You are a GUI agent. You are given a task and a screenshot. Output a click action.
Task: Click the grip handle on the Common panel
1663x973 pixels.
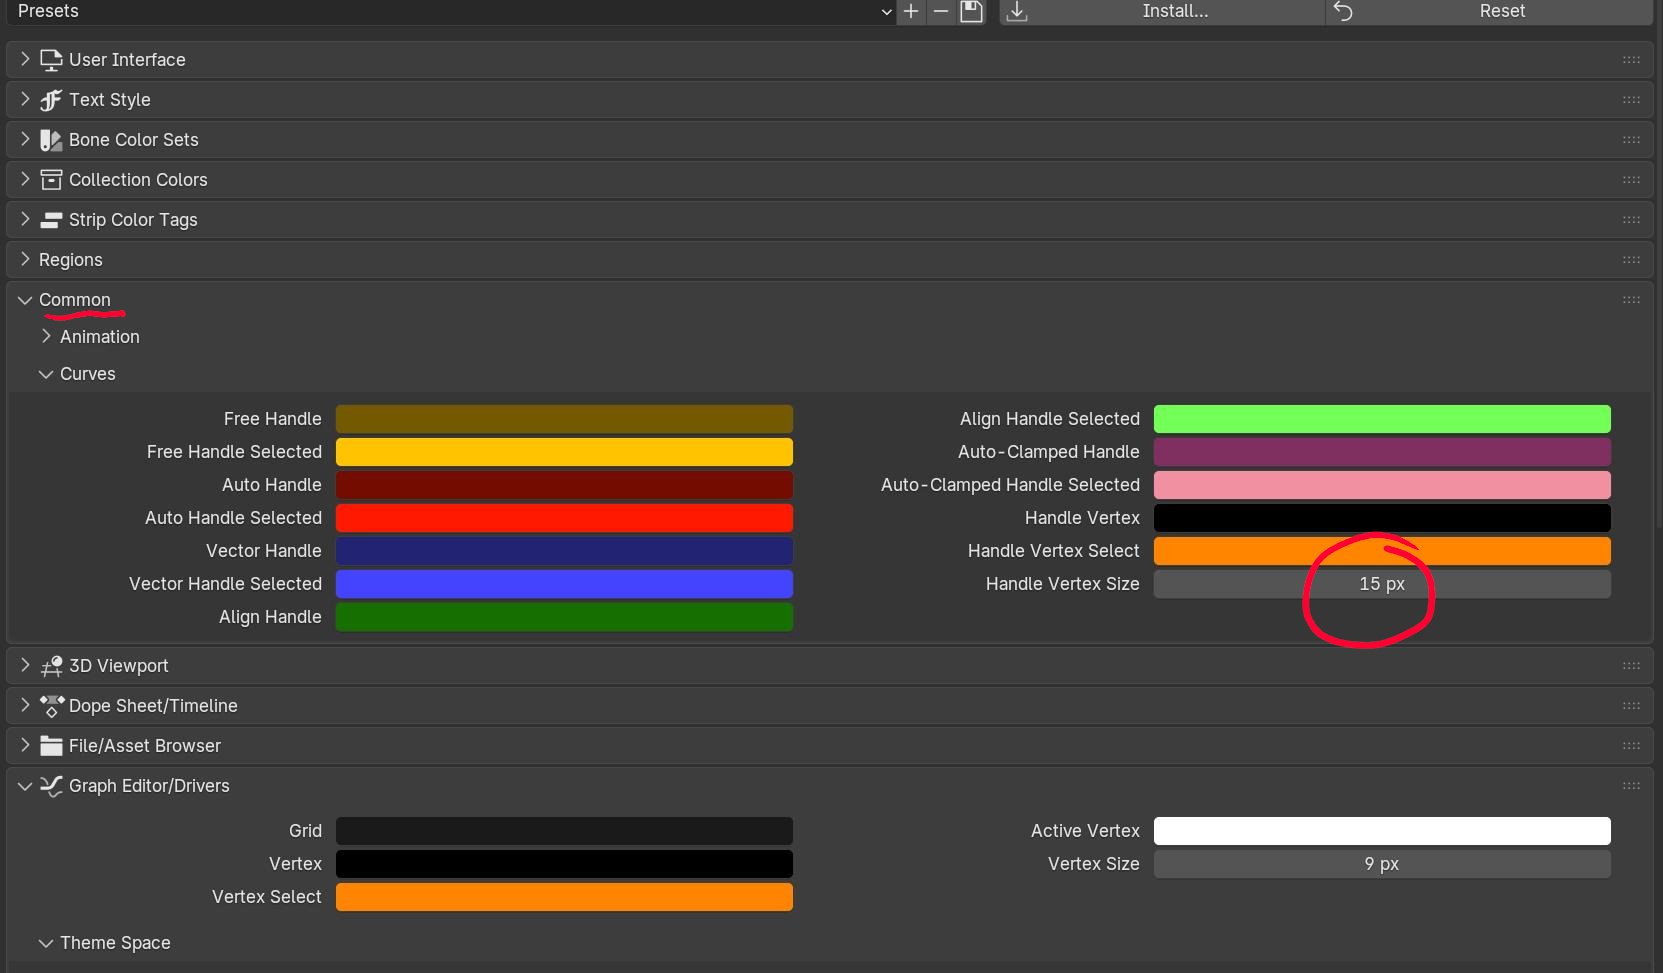[1631, 300]
